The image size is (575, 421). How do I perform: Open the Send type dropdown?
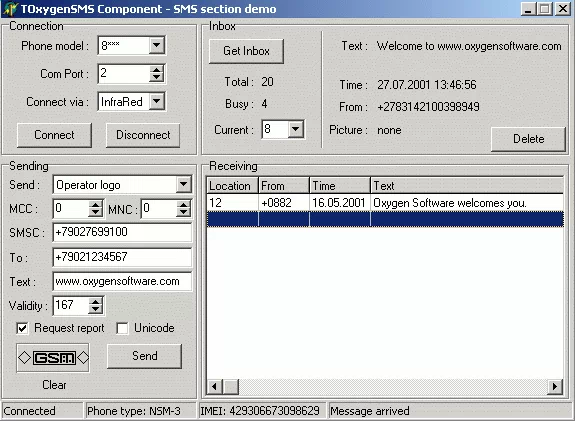183,184
